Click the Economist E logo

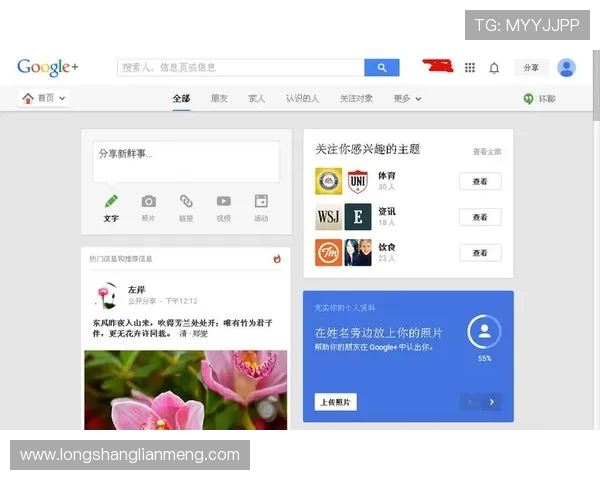[x=358, y=217]
